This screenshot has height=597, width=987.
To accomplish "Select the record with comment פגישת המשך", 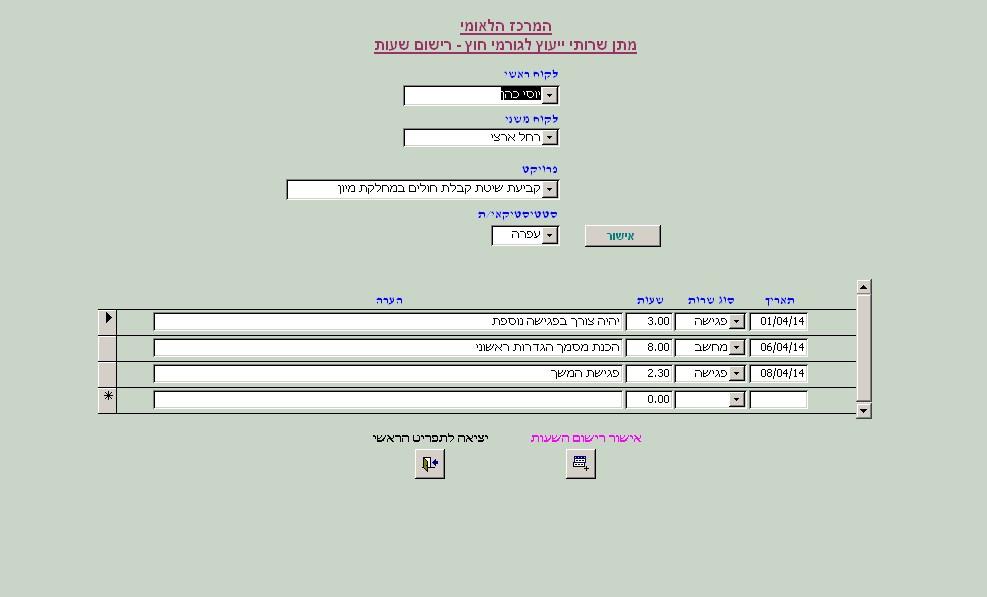I will (x=109, y=372).
